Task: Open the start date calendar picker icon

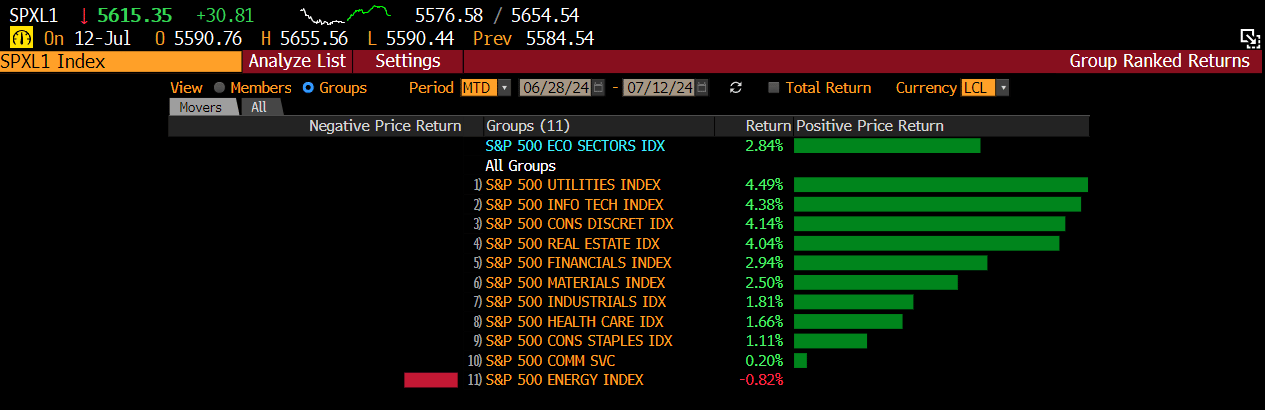Action: click(x=599, y=88)
